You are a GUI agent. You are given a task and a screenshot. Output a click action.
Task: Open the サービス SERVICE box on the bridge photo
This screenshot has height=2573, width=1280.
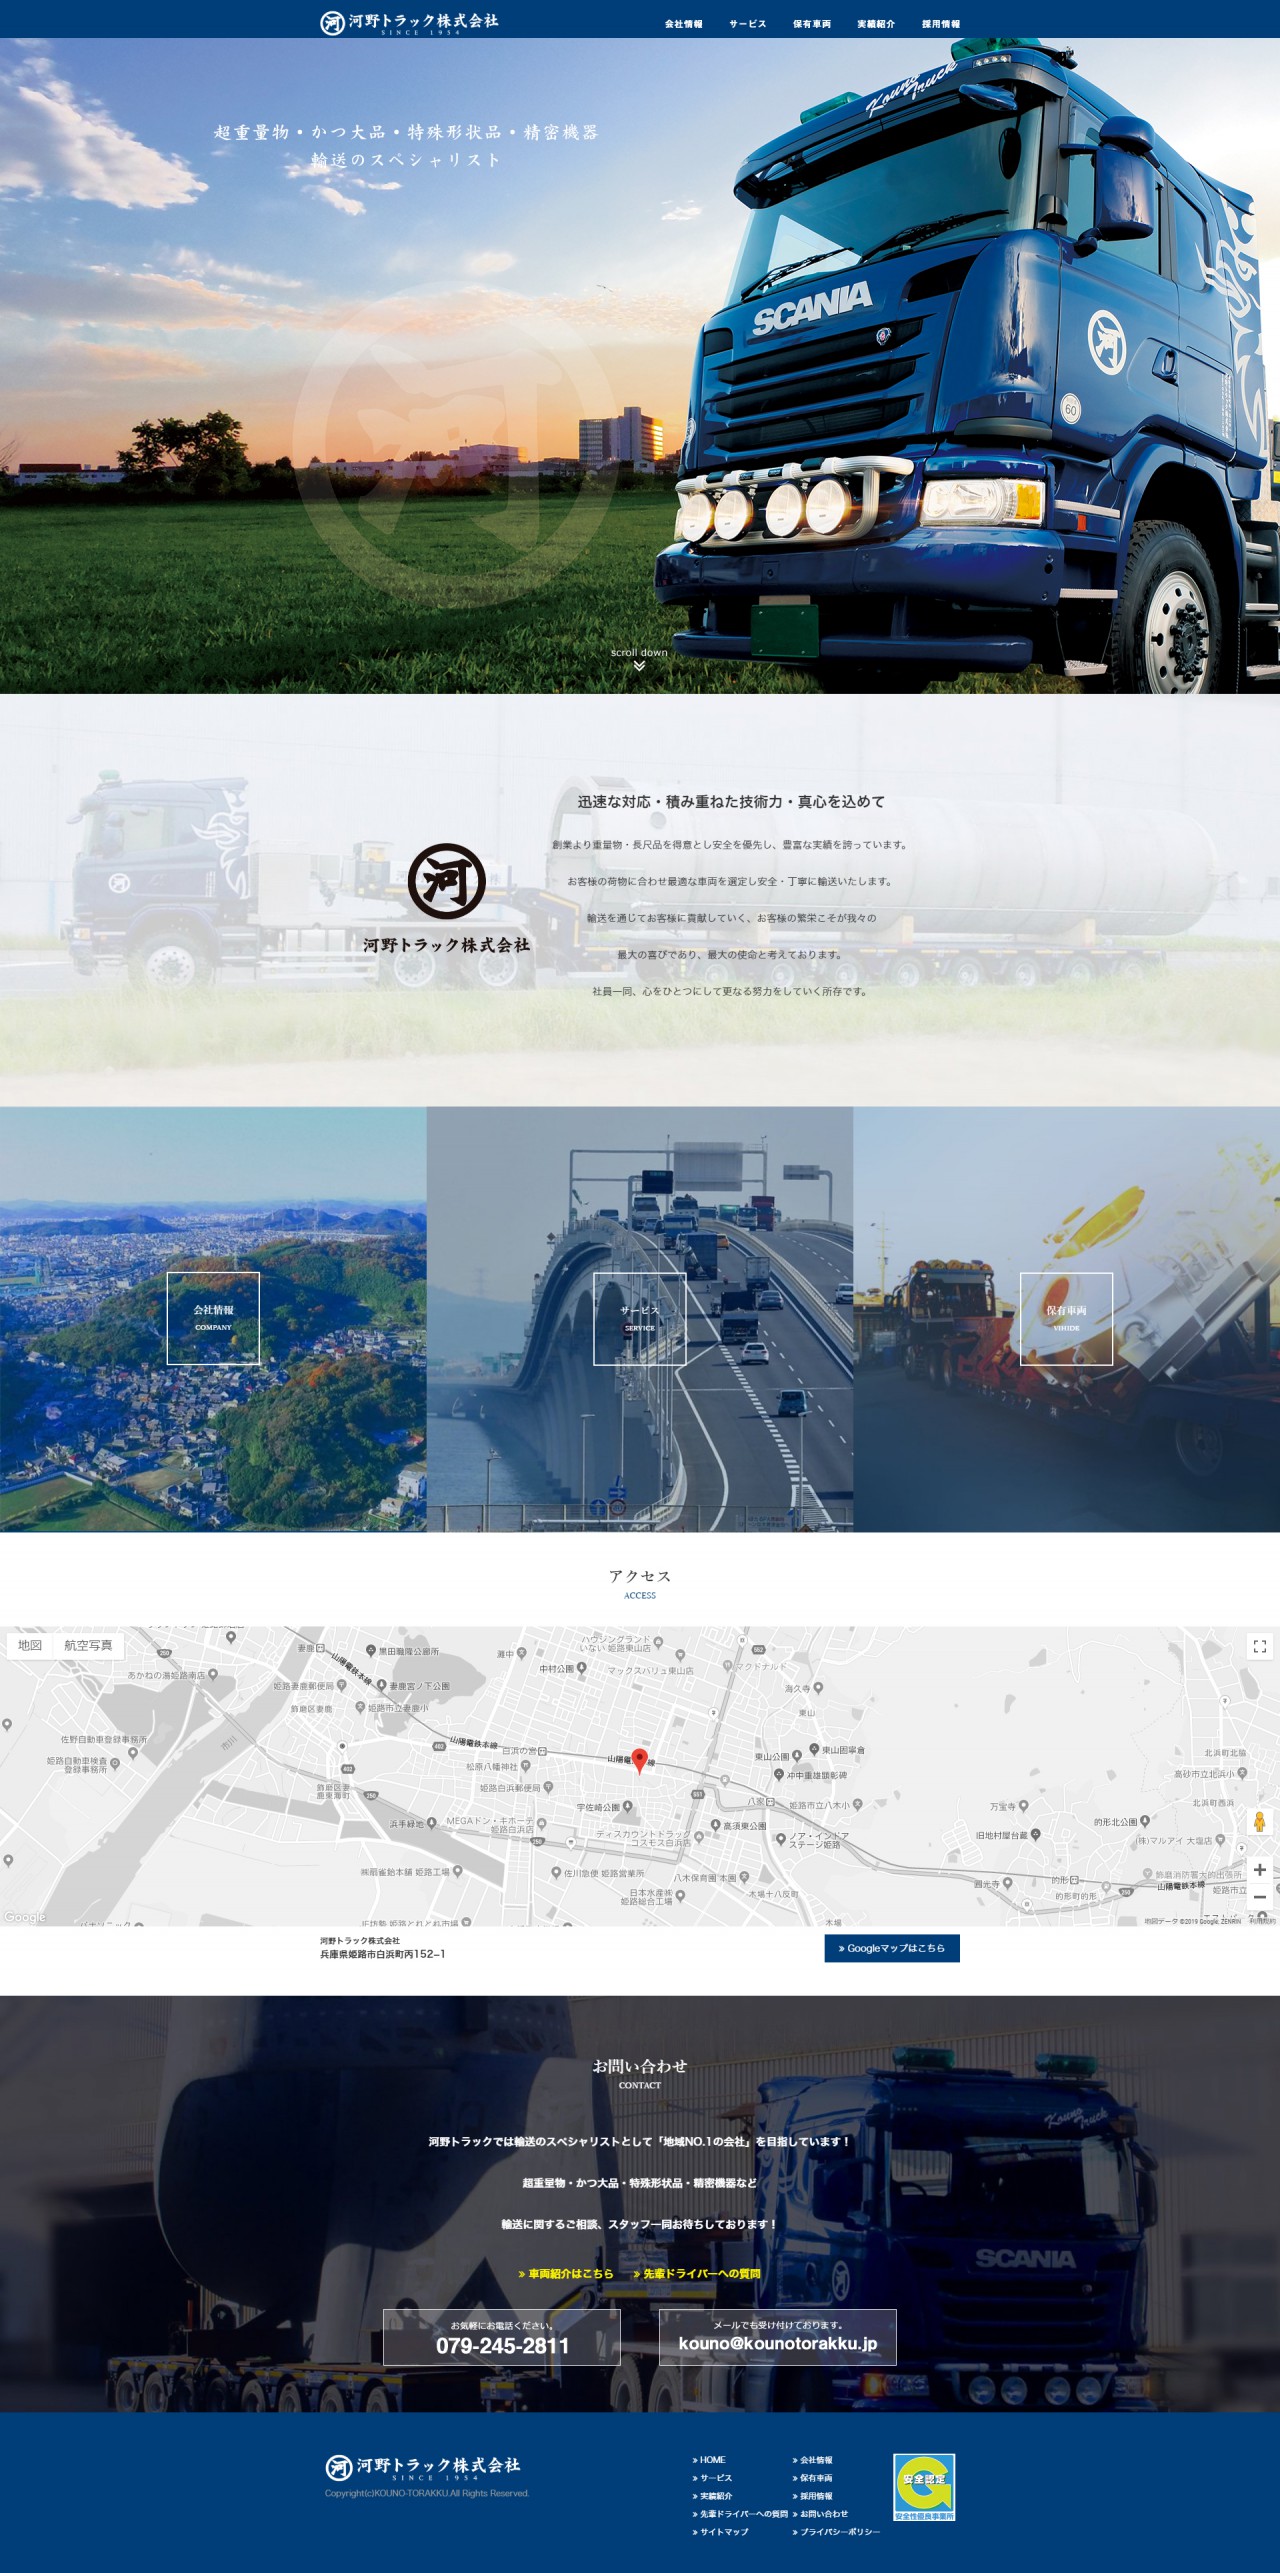[x=640, y=1318]
